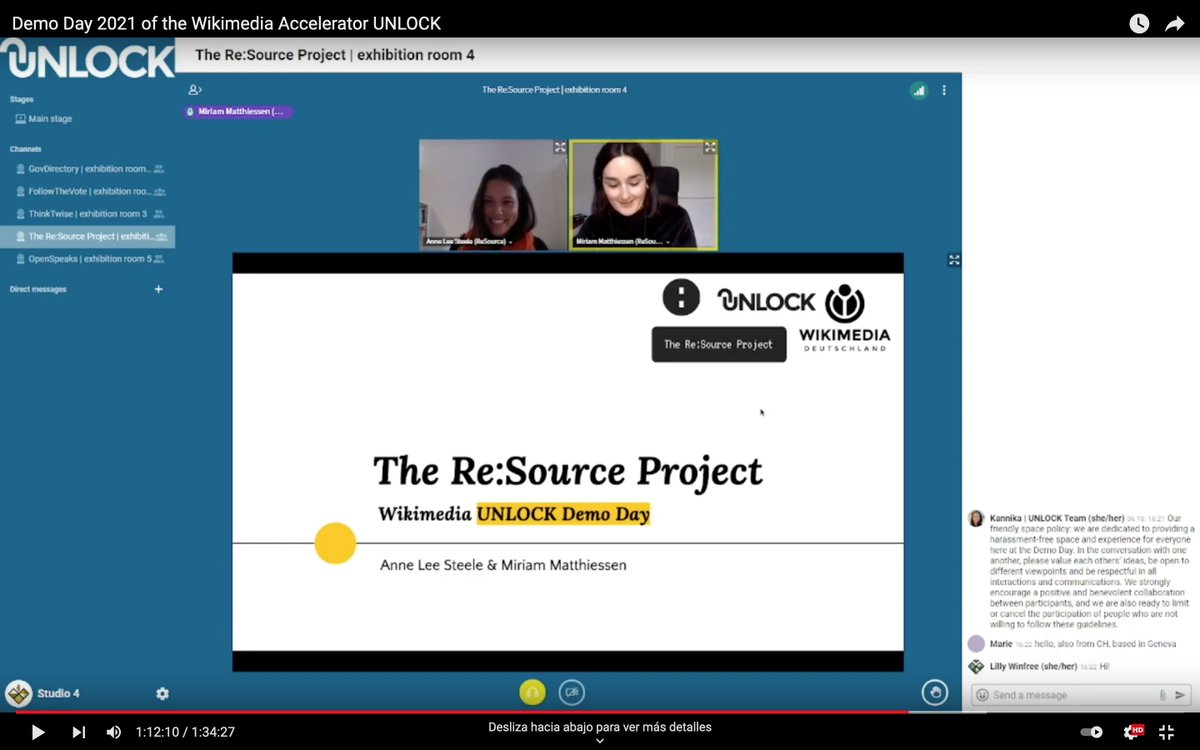Play the YouTube video
The width and height of the screenshot is (1200, 750).
pos(38,732)
